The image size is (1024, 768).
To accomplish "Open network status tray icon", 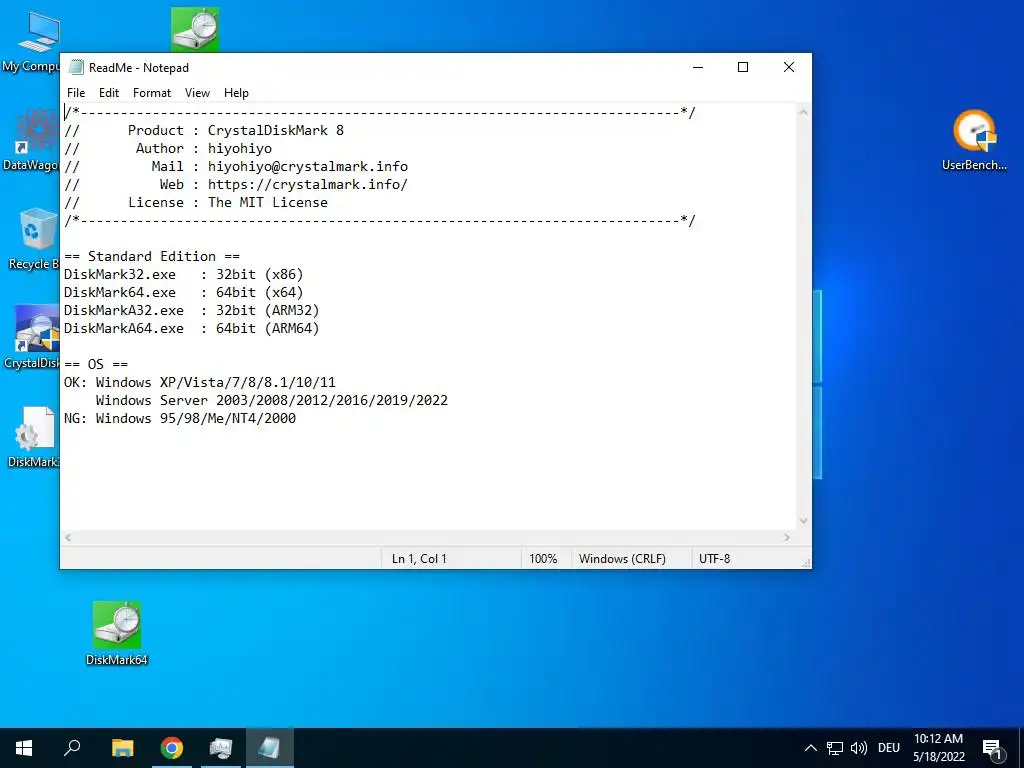I will pyautogui.click(x=835, y=748).
